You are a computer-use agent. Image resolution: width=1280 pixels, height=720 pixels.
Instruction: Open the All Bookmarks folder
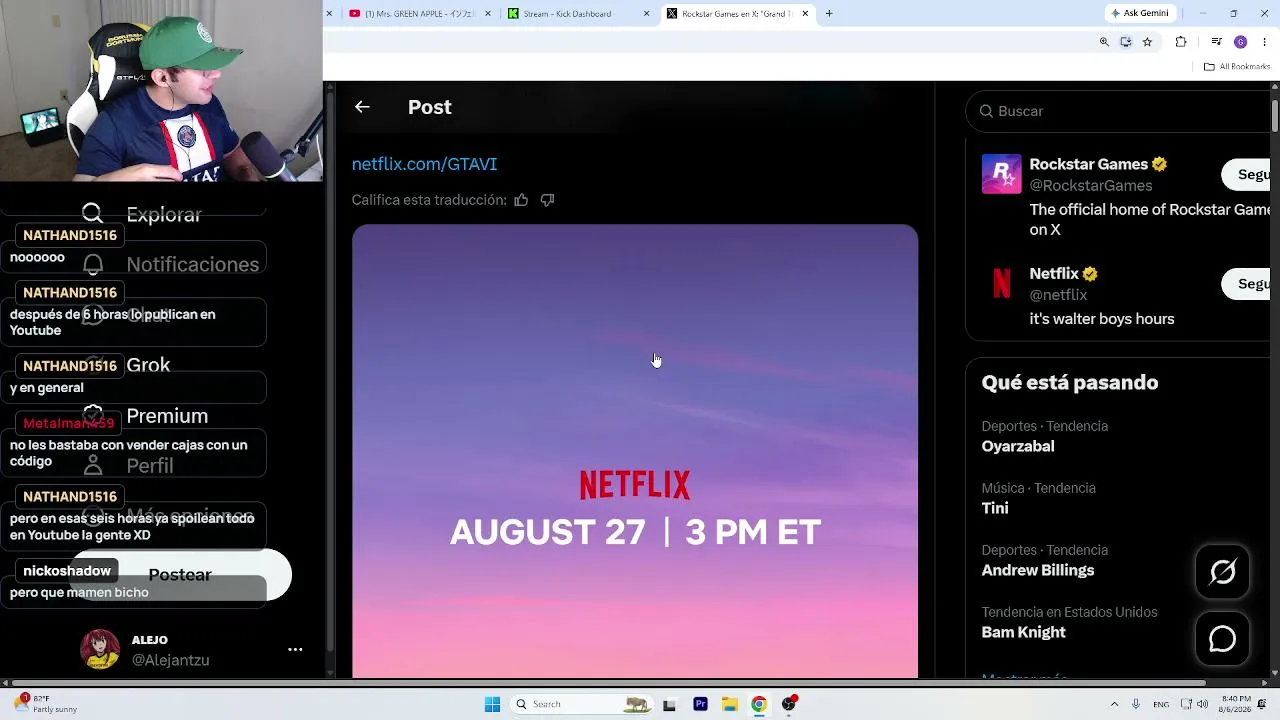click(1237, 67)
